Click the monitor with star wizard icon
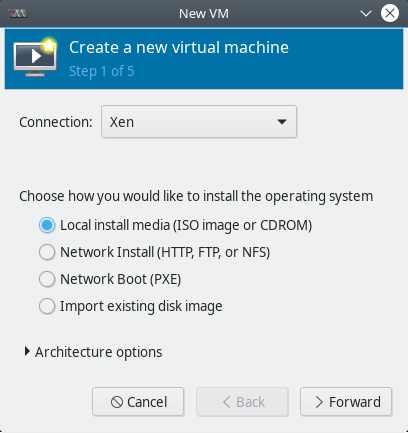The height and width of the screenshot is (433, 408). coord(35,57)
